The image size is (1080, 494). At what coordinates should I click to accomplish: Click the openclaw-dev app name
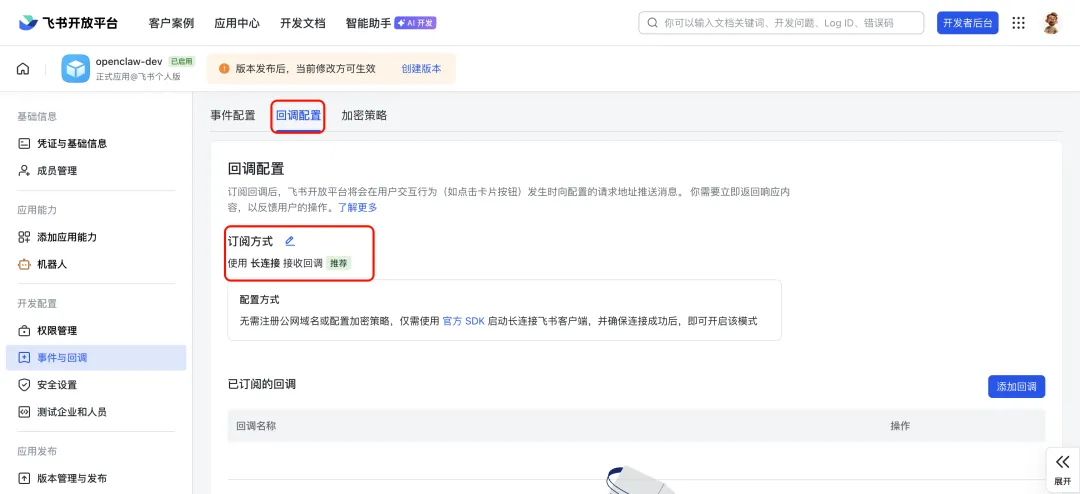pos(129,61)
